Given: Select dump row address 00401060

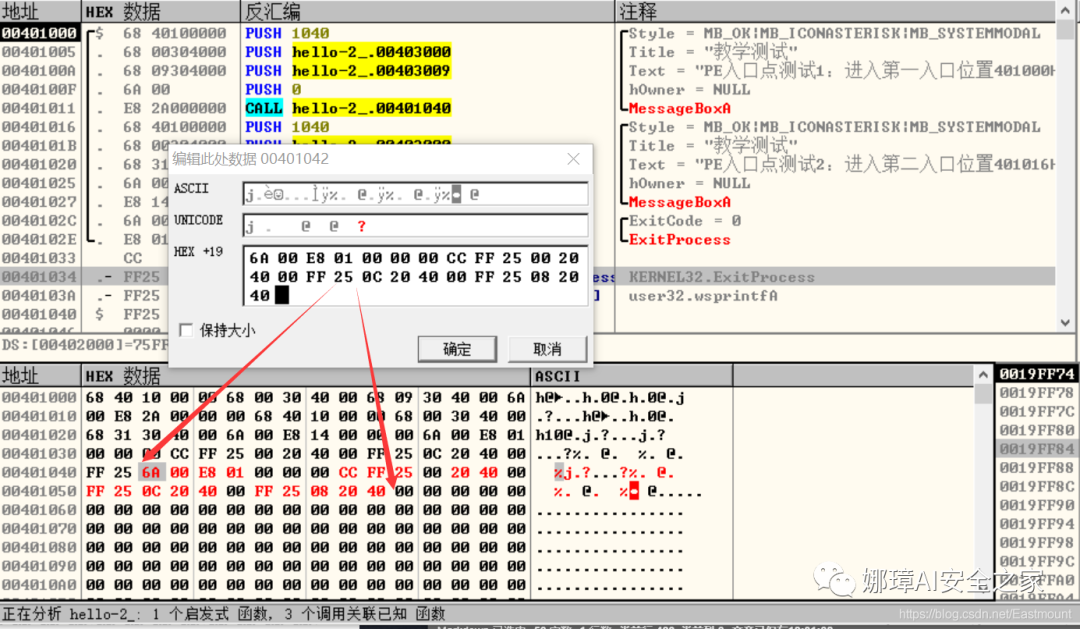Looking at the screenshot, I should click(x=39, y=510).
